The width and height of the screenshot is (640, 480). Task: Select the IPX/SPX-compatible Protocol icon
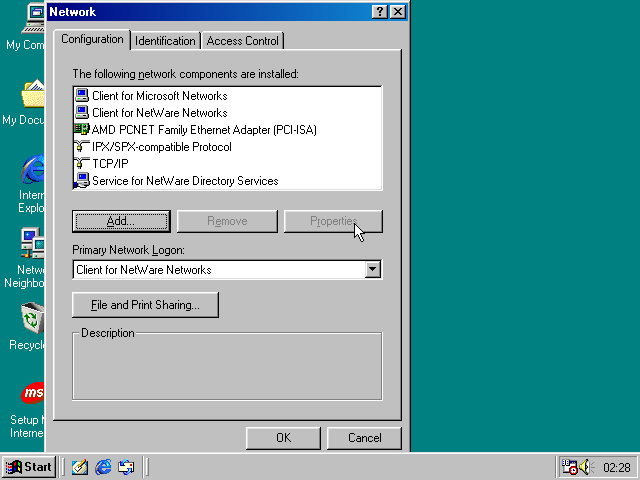click(x=82, y=147)
